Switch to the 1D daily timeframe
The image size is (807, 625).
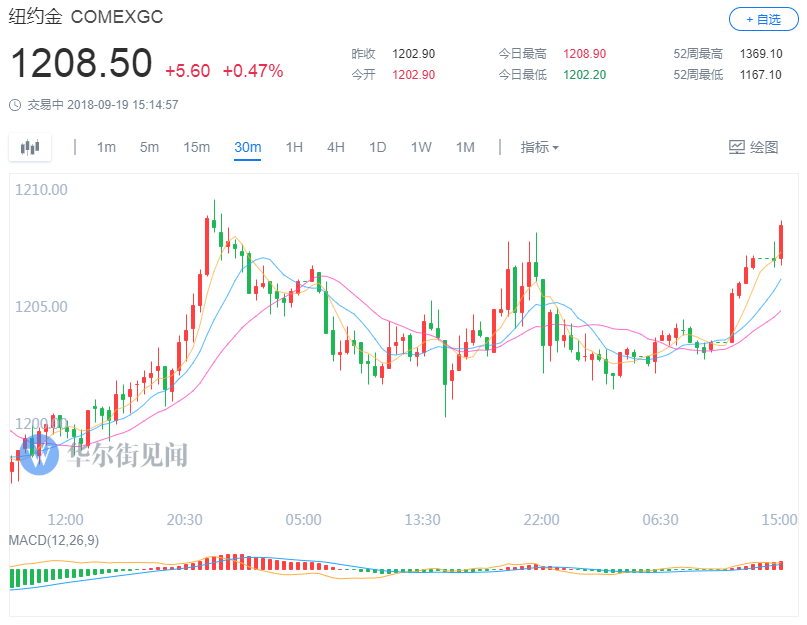pyautogui.click(x=377, y=147)
